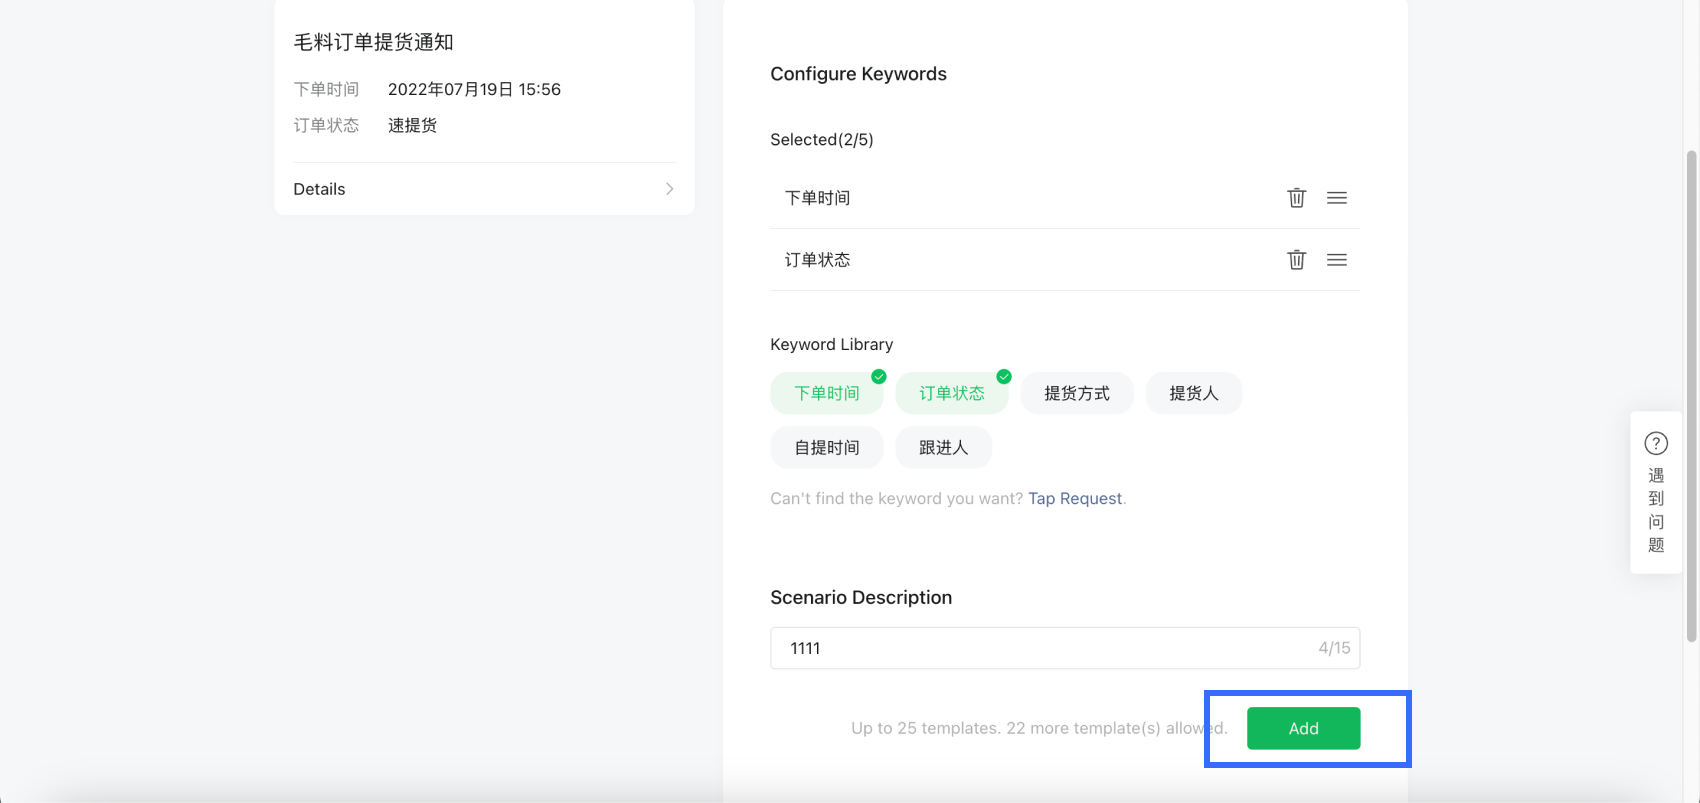
Task: Choose the 跟进人 keyword chip
Action: (943, 448)
